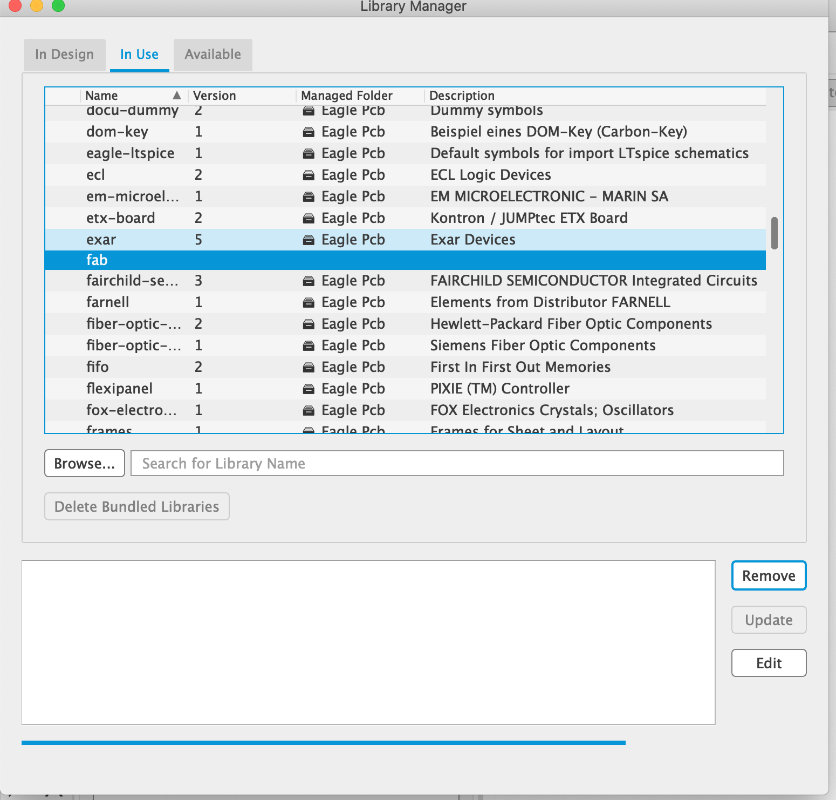Switch to the In Design tab
Image resolution: width=836 pixels, height=800 pixels.
coord(65,54)
